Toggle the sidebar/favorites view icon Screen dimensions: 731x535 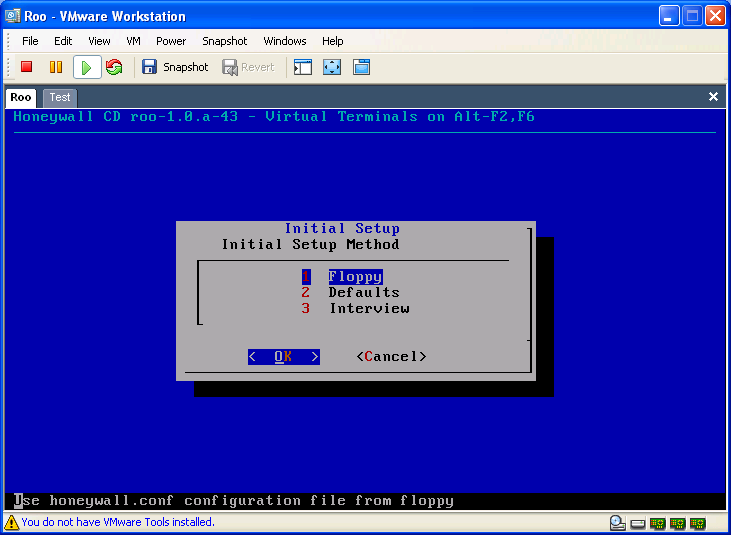point(303,67)
